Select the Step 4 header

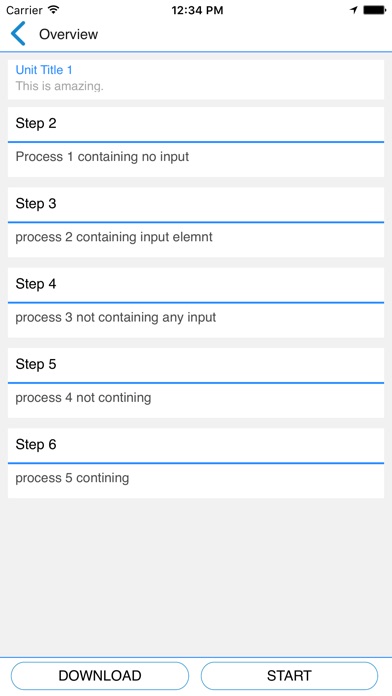click(x=196, y=285)
